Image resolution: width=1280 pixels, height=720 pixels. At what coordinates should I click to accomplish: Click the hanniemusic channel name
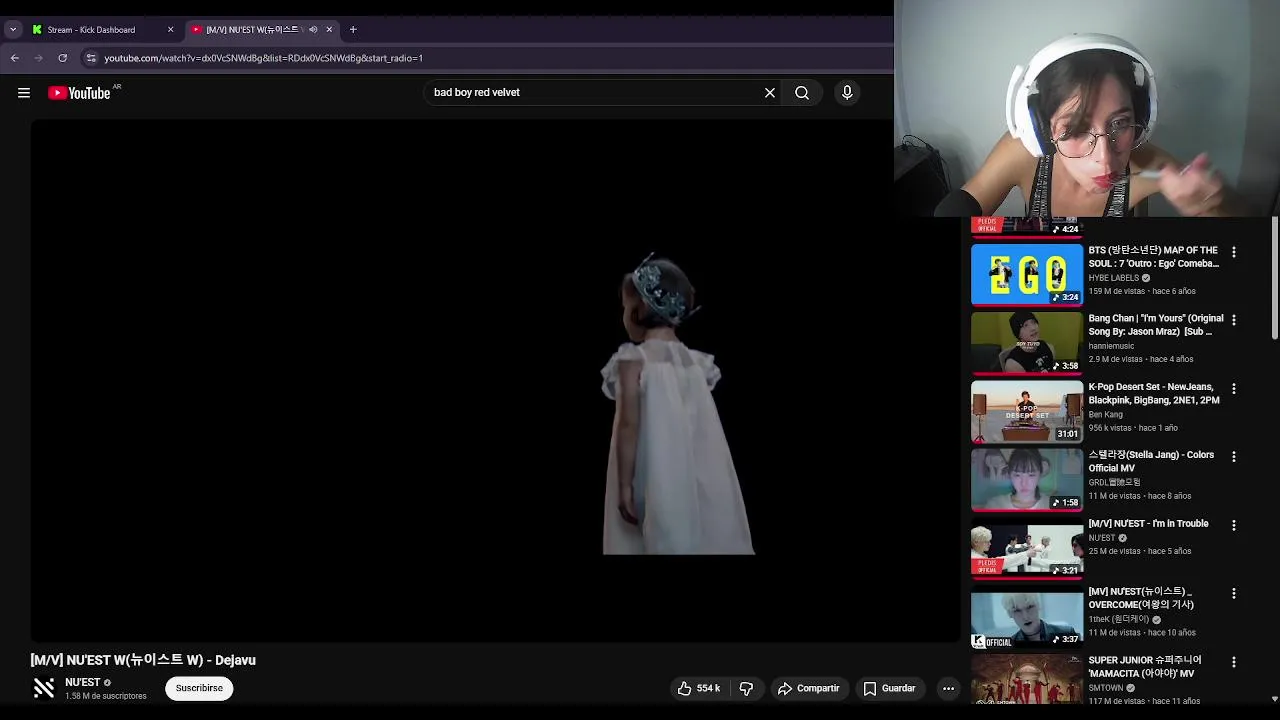[x=1111, y=346]
